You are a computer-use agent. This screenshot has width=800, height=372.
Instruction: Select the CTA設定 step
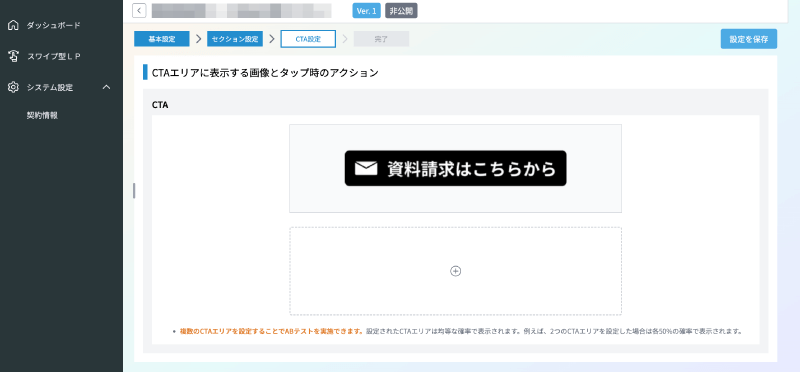click(308, 39)
